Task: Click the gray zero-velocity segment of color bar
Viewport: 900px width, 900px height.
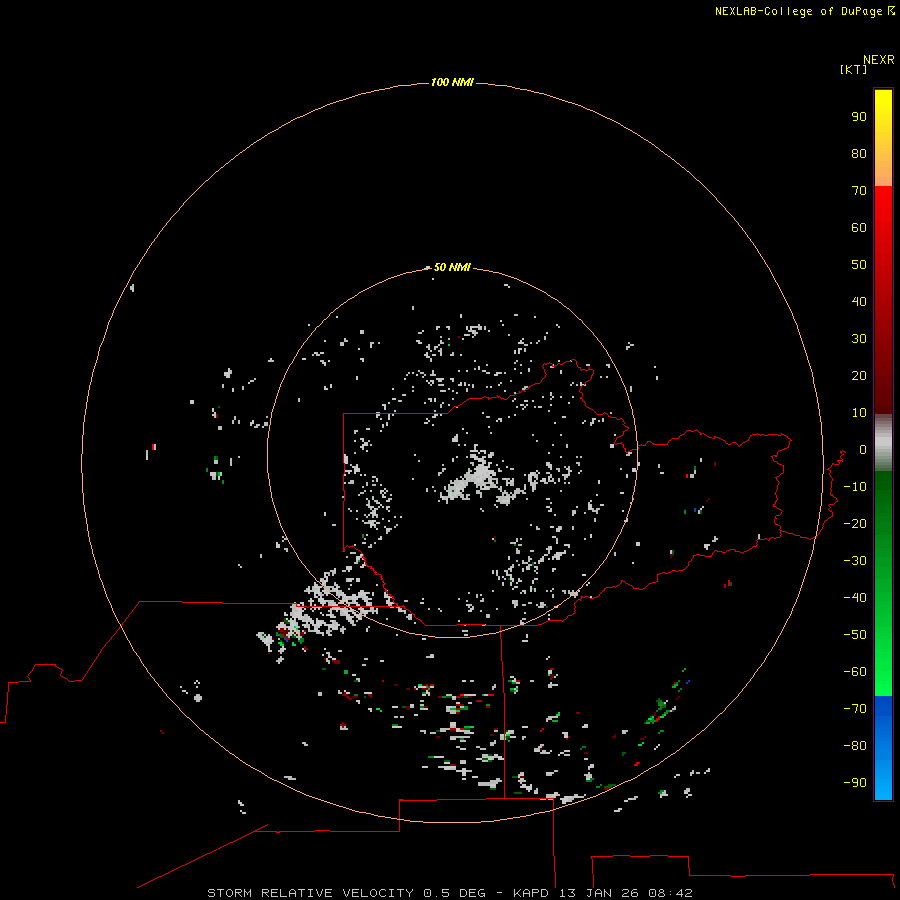Action: (883, 443)
